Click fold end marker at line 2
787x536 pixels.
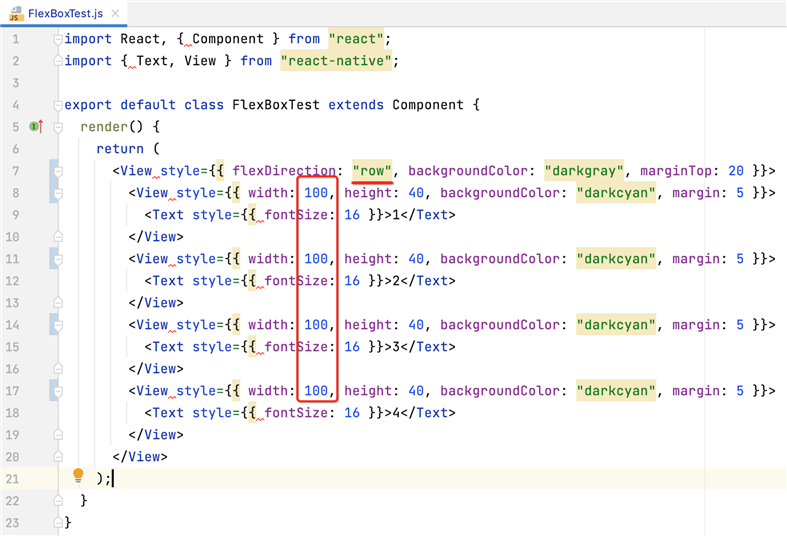click(x=58, y=61)
